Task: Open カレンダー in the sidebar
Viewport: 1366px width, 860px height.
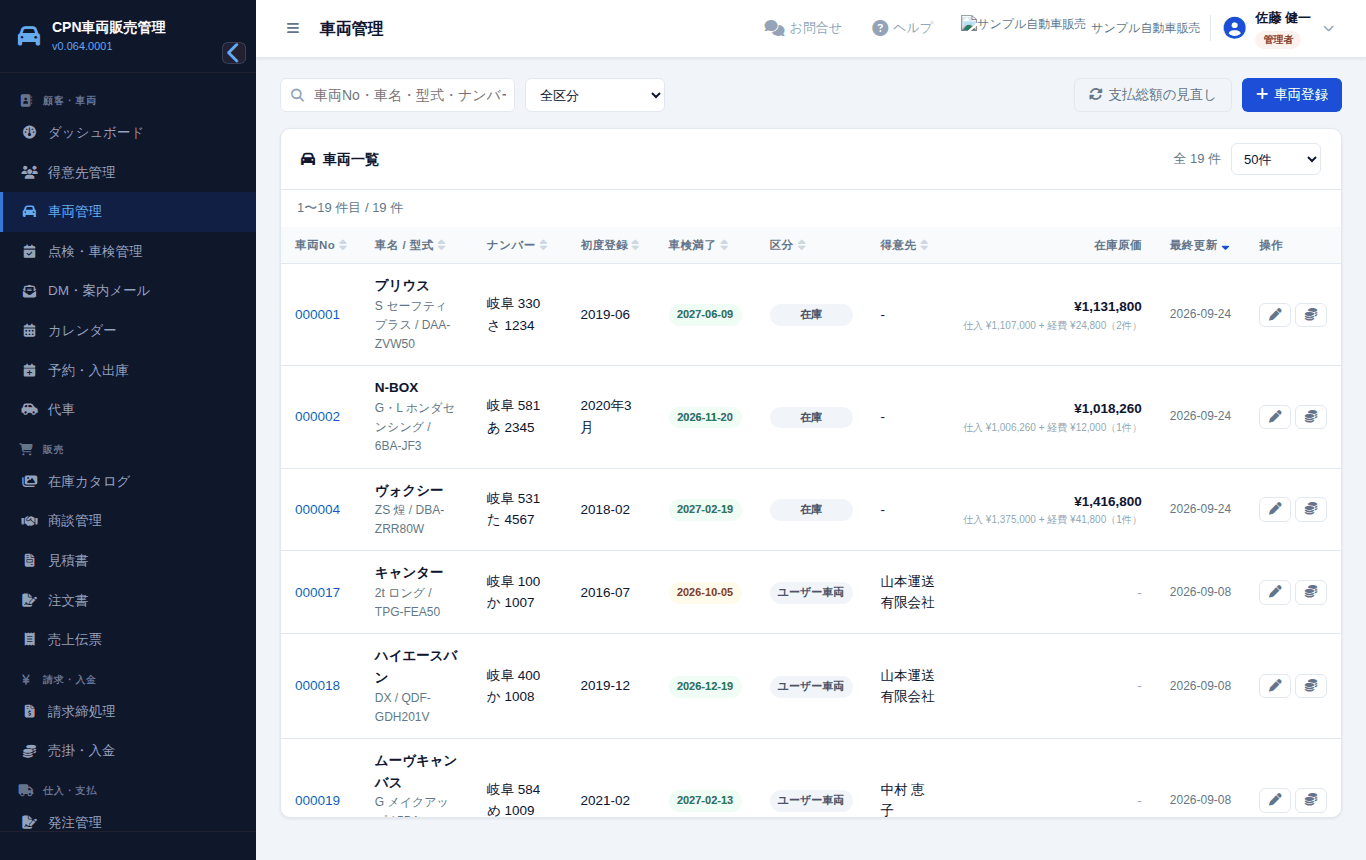Action: point(128,330)
